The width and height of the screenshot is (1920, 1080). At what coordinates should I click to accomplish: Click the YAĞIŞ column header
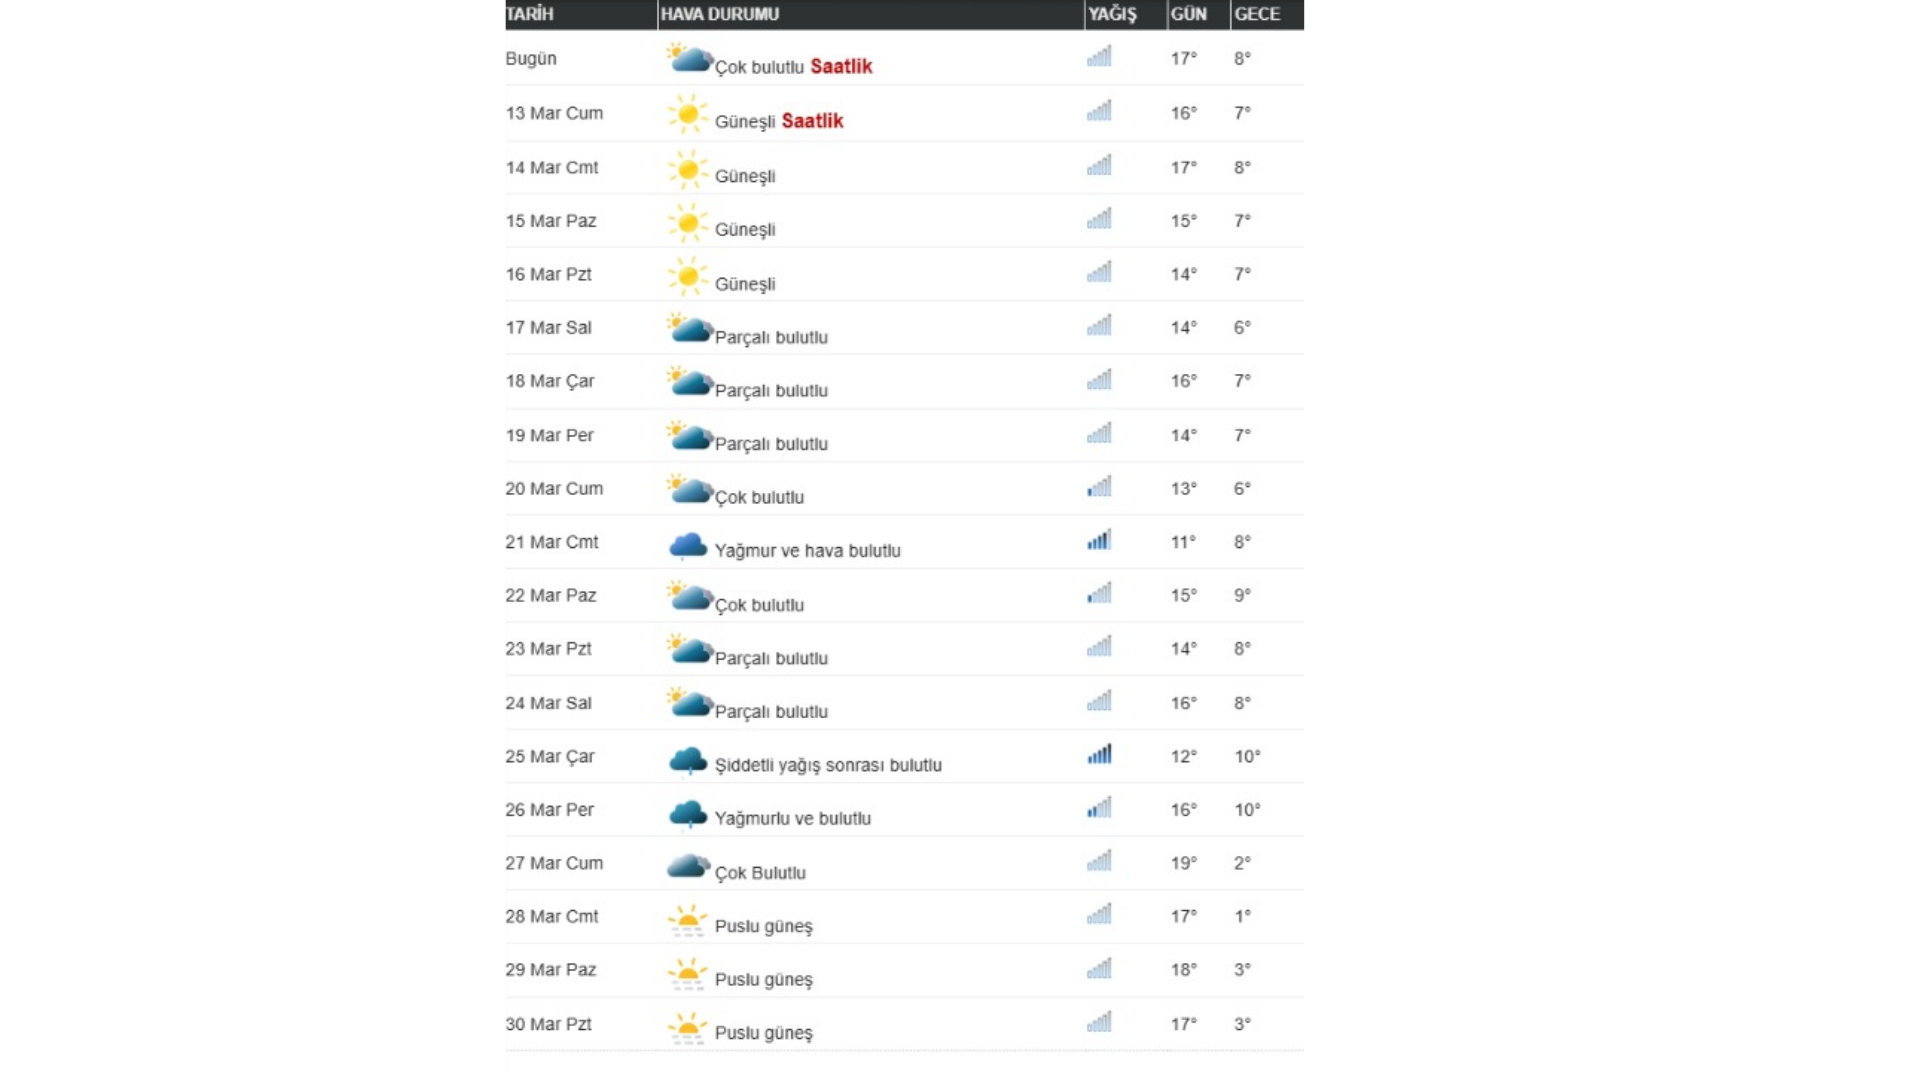click(1112, 14)
